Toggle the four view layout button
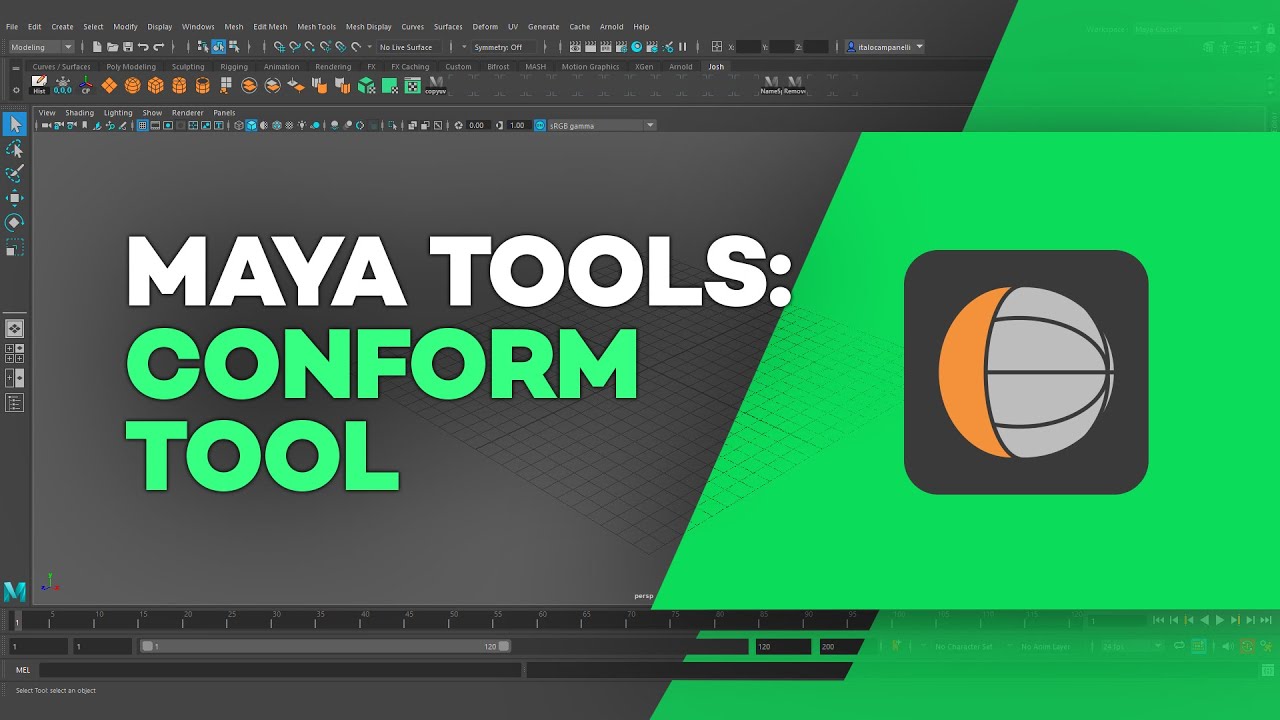 pyautogui.click(x=15, y=352)
